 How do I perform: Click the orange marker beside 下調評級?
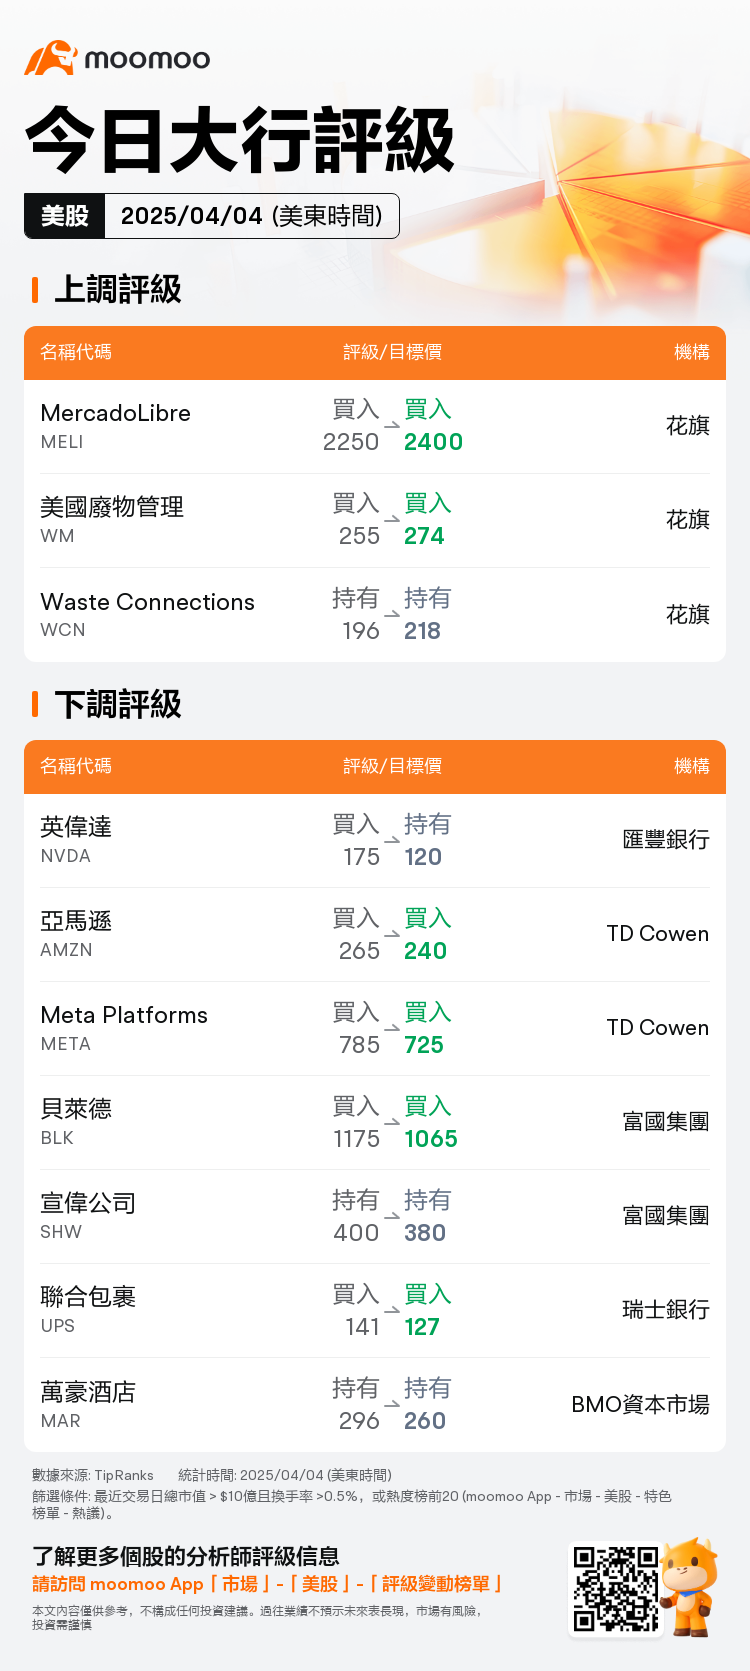[35, 704]
